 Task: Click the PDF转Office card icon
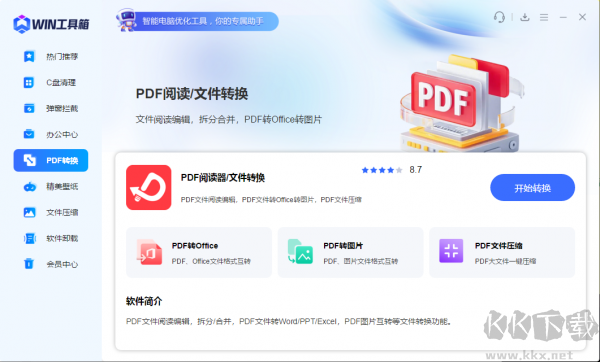[149, 252]
